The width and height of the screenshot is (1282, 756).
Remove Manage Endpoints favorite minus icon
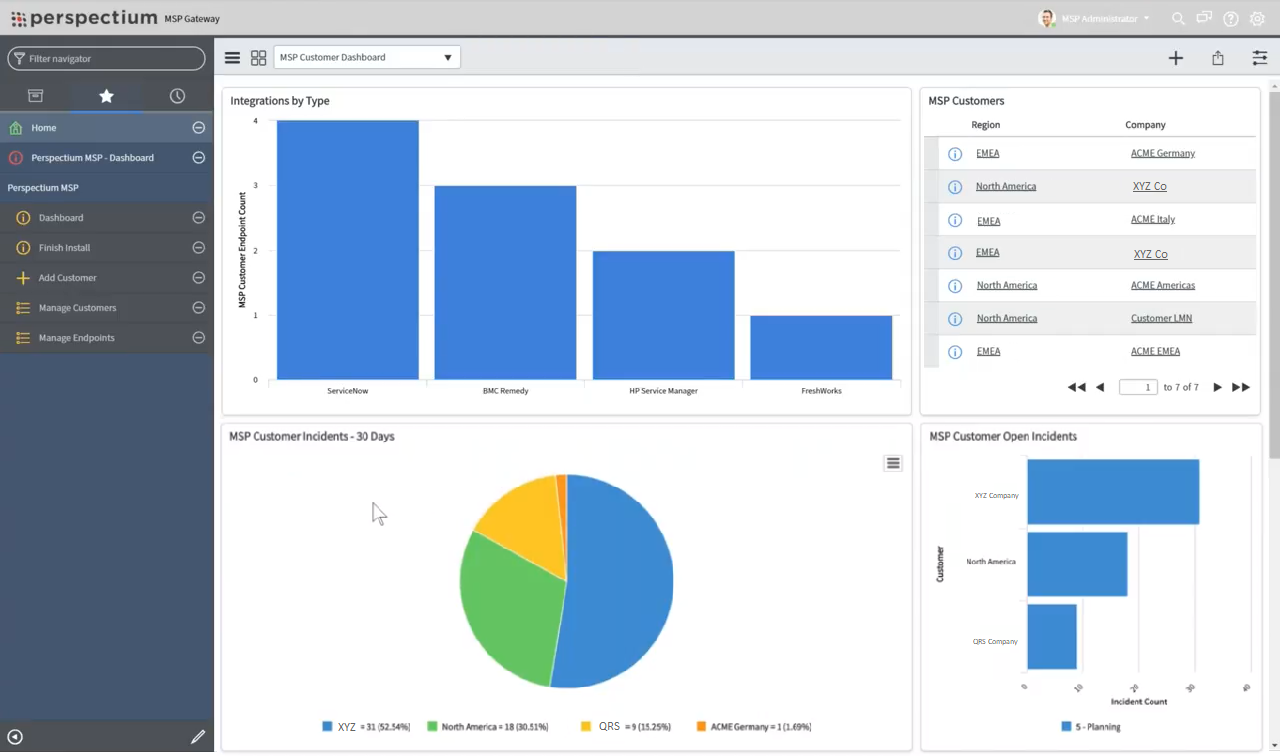pyautogui.click(x=199, y=338)
